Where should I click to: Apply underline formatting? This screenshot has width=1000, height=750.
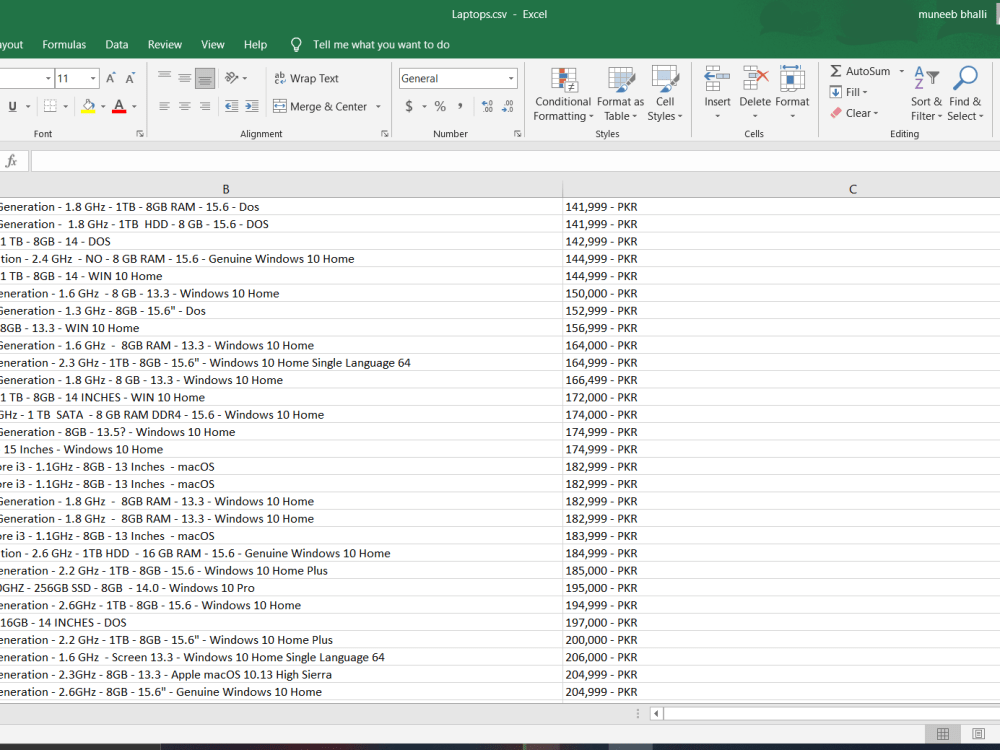pyautogui.click(x=12, y=106)
